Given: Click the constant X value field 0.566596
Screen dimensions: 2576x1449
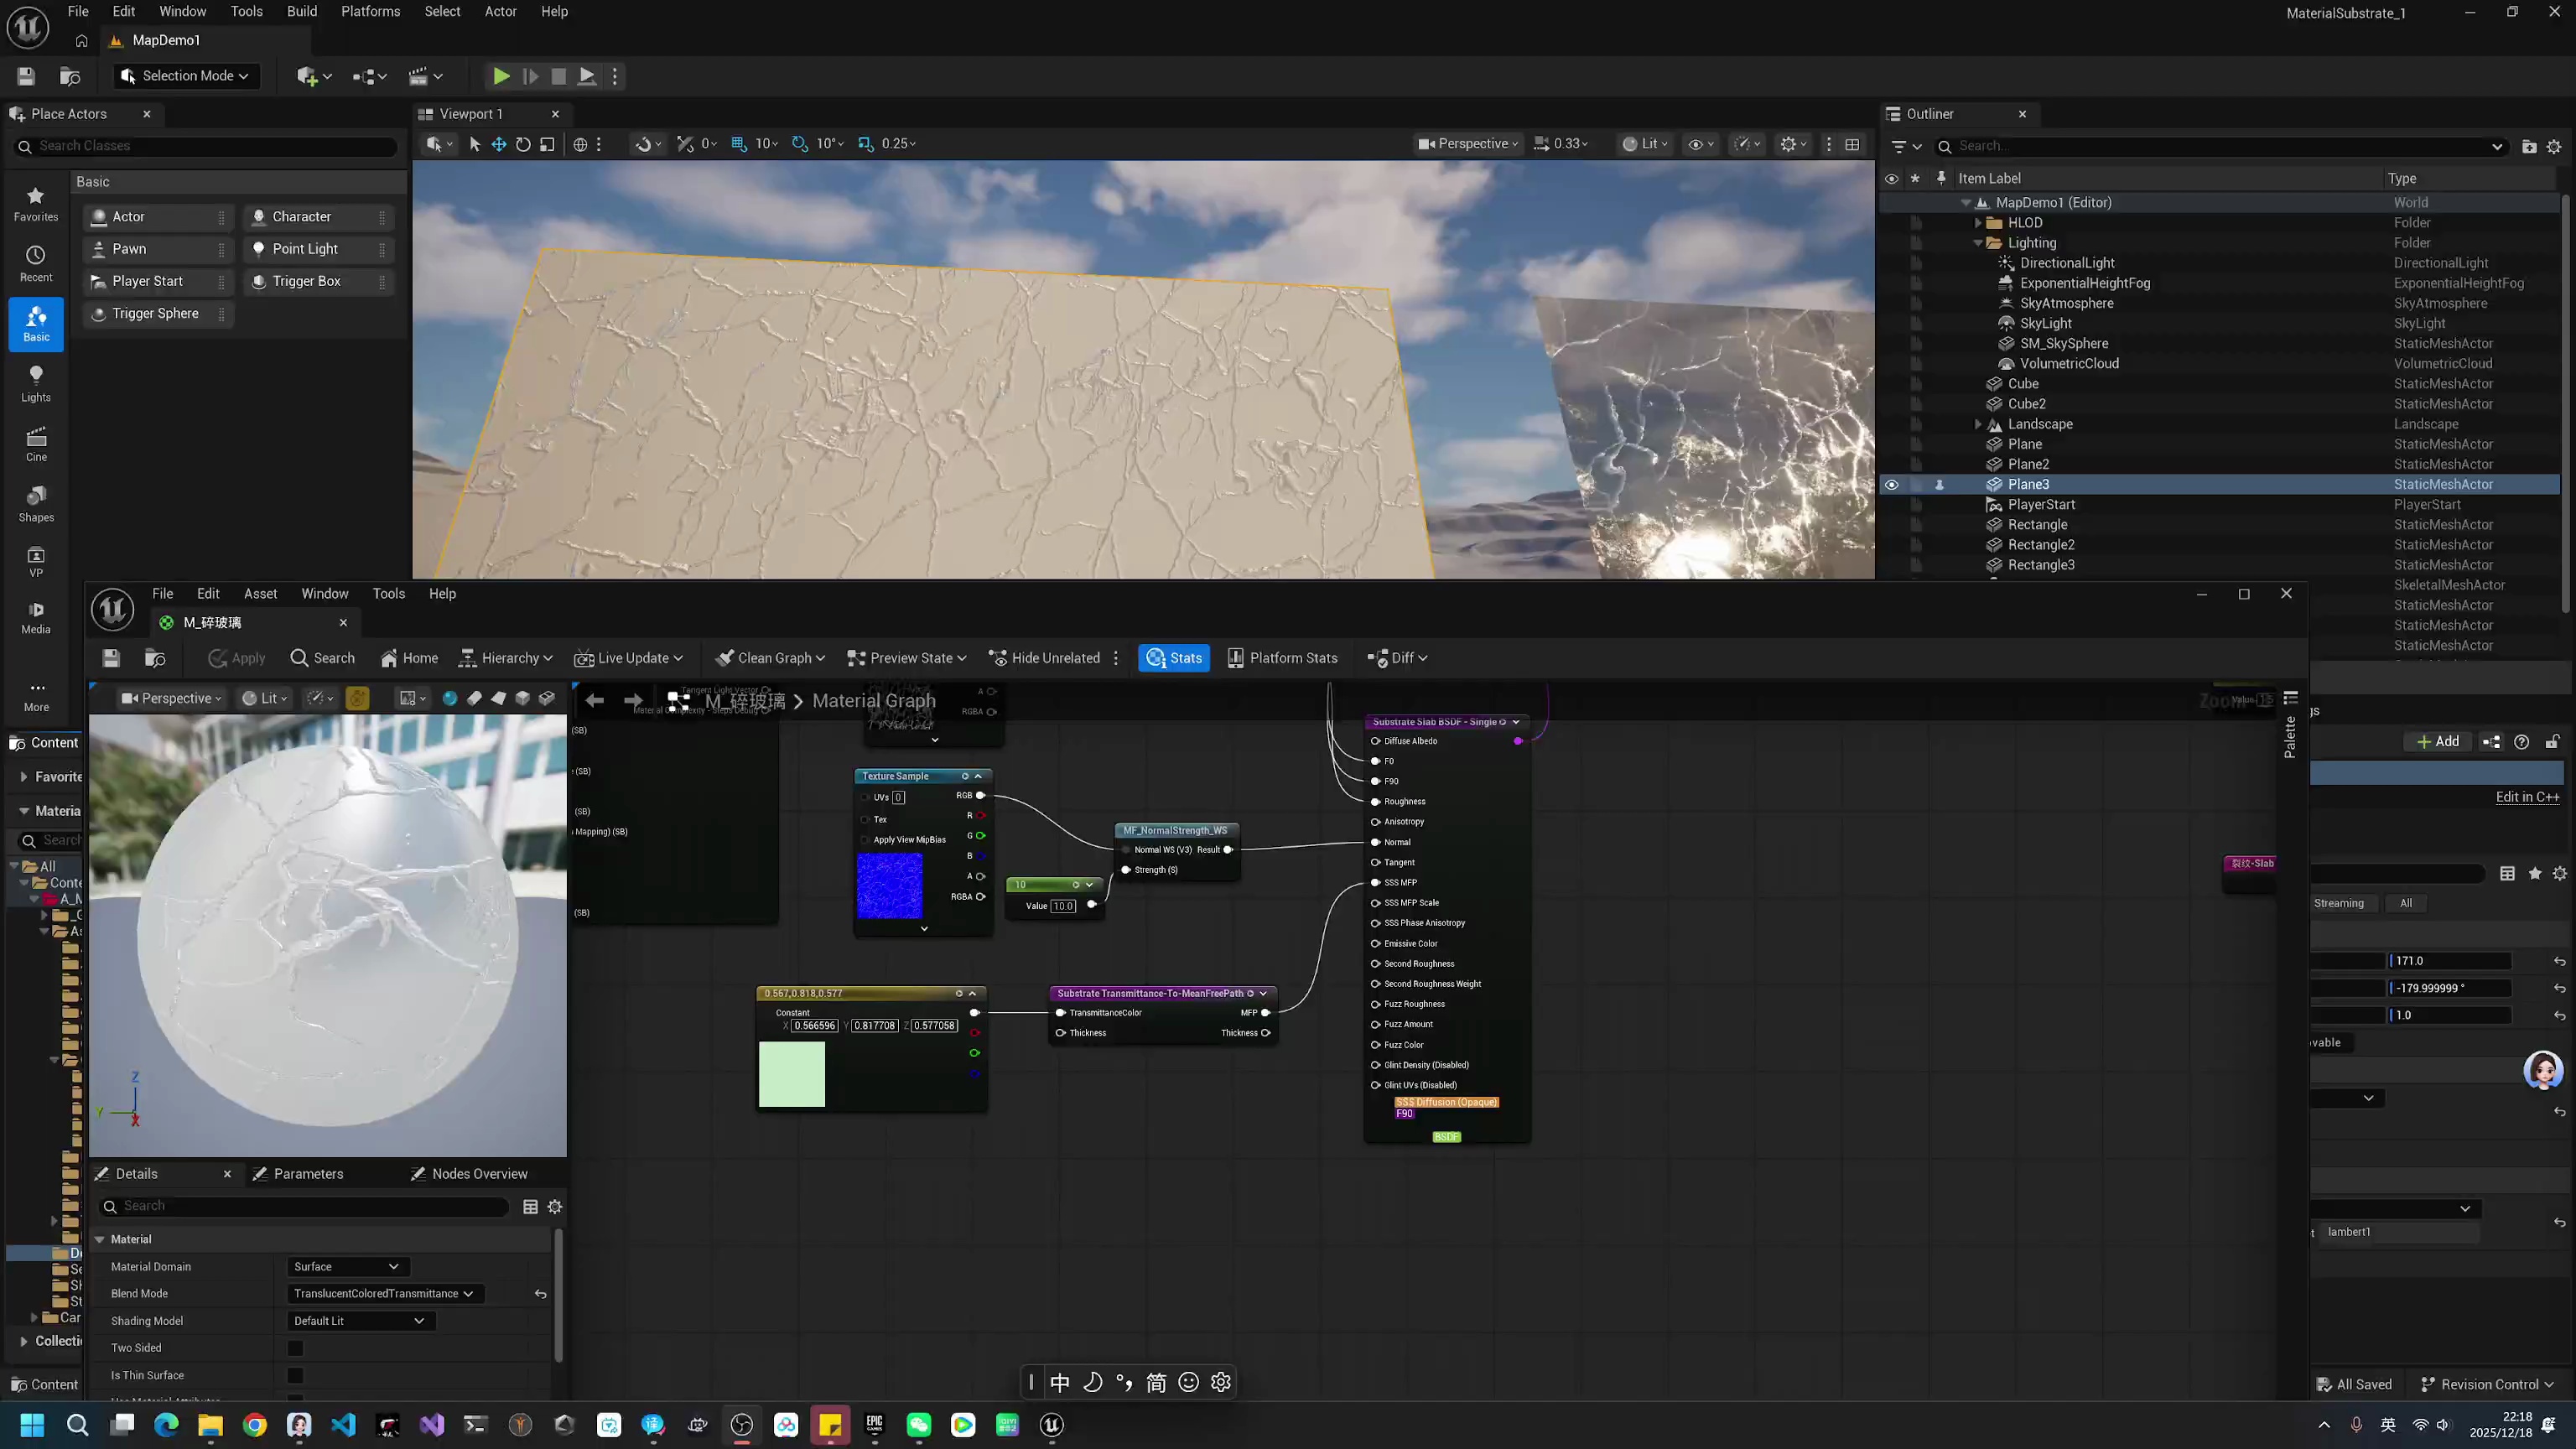Looking at the screenshot, I should click(x=815, y=1026).
